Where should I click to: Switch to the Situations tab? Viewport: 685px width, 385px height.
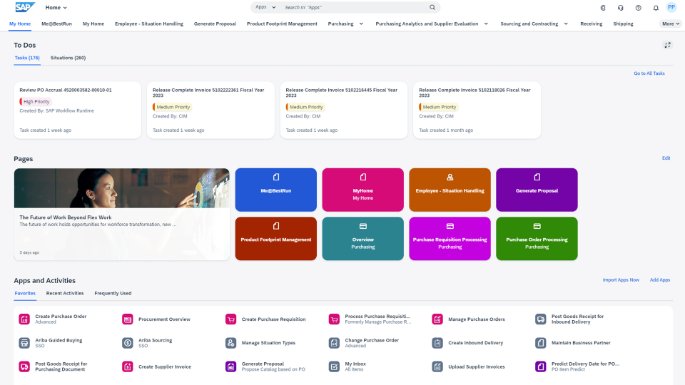click(x=68, y=58)
